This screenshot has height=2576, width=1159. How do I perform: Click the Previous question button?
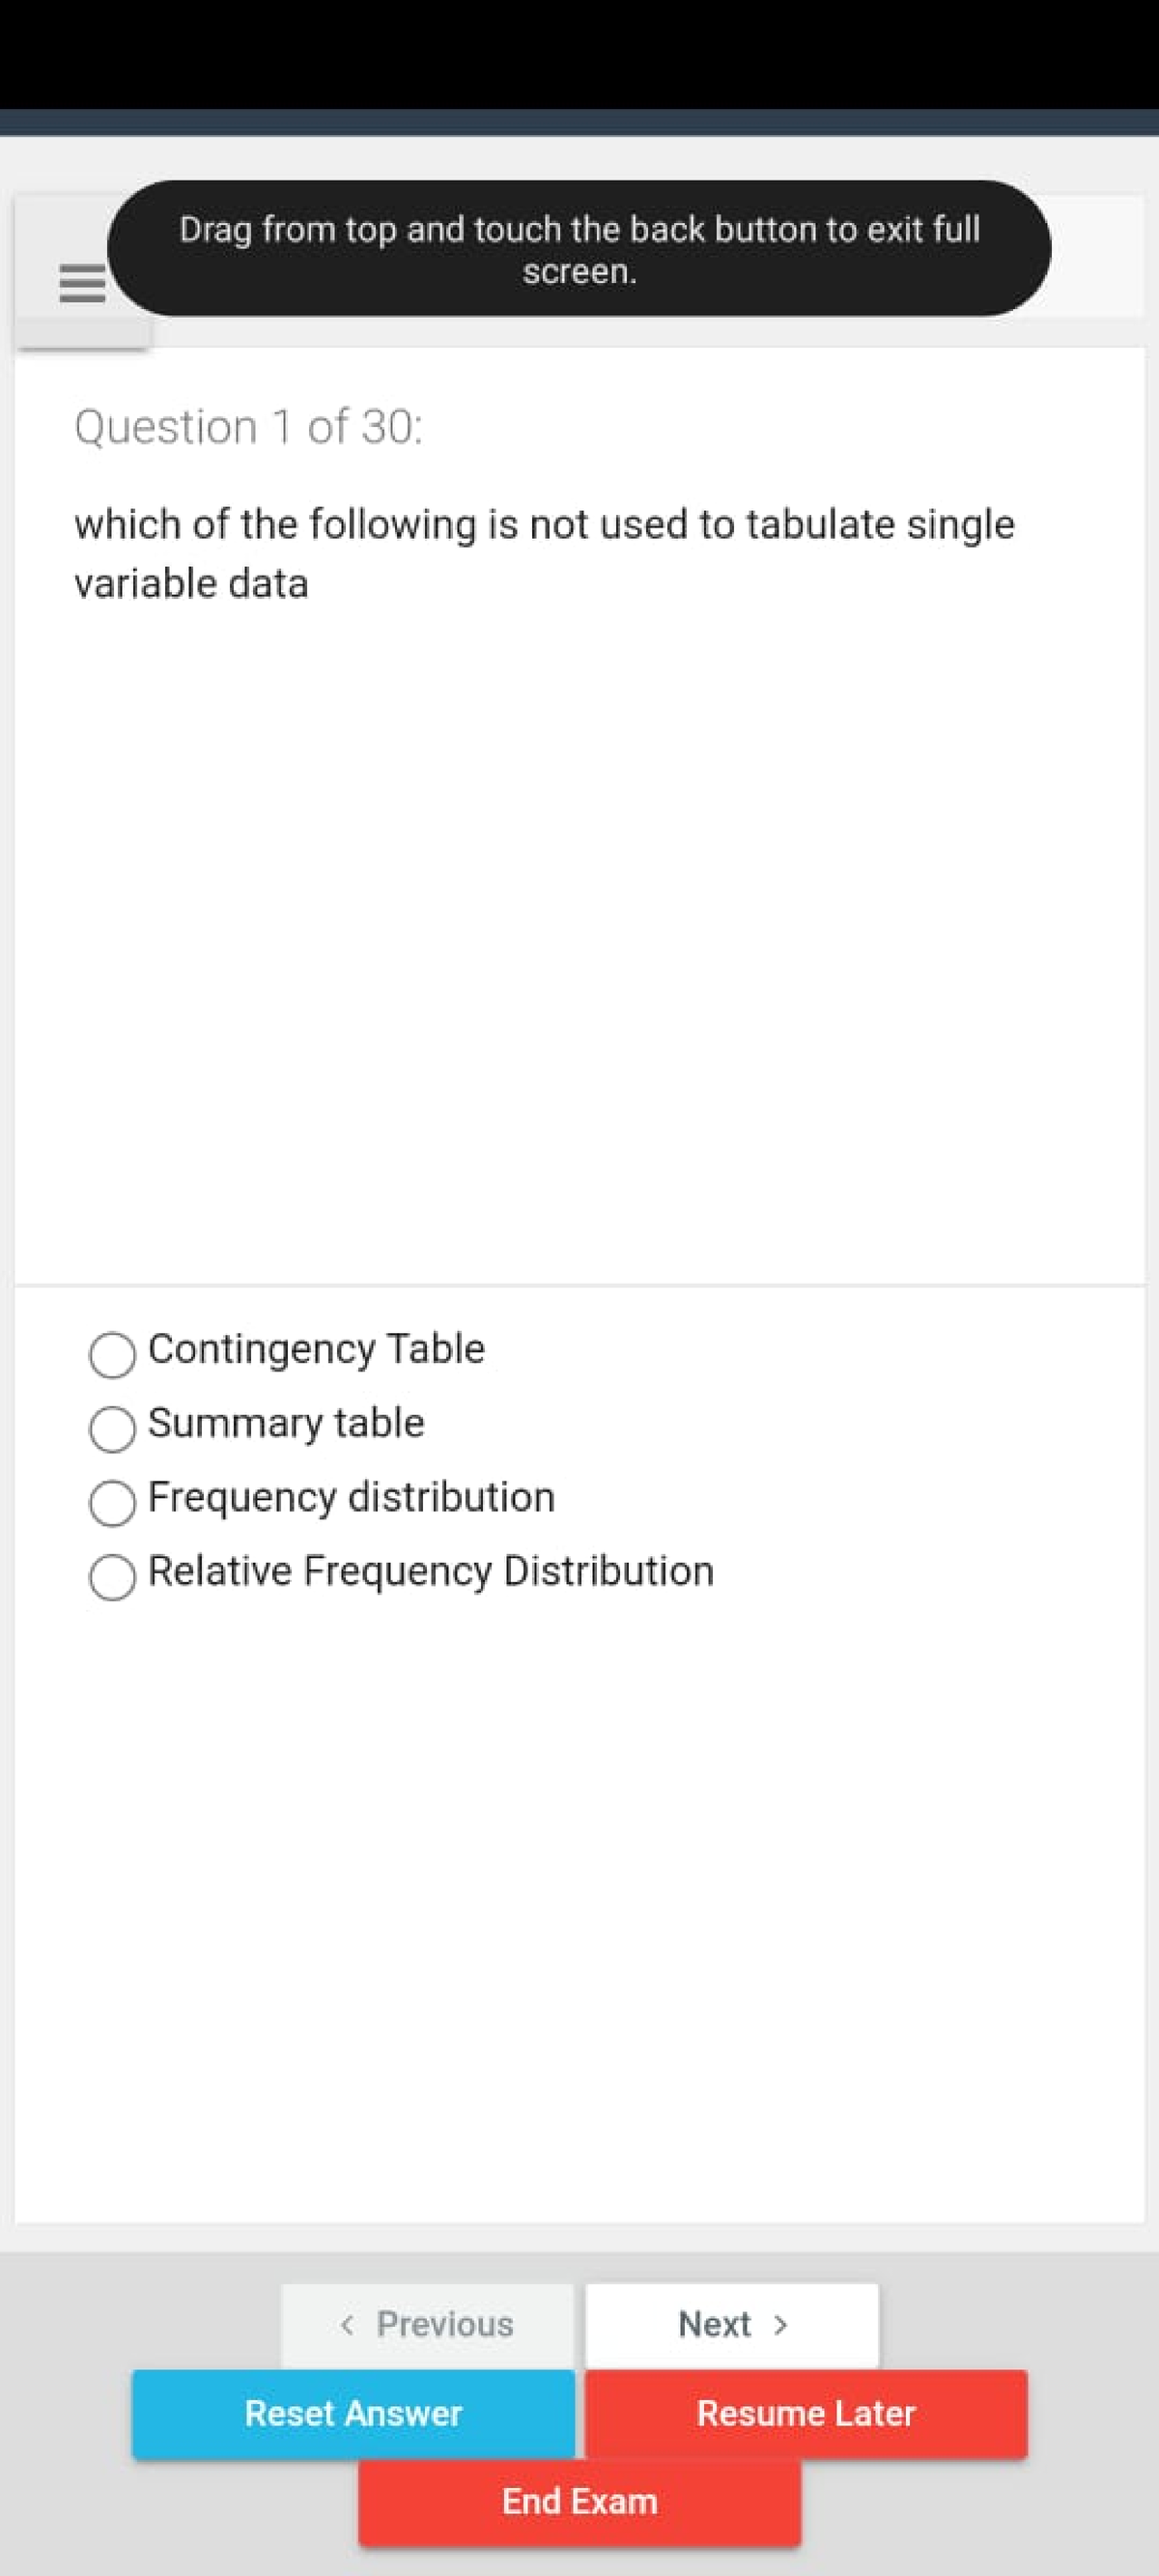pos(427,2324)
